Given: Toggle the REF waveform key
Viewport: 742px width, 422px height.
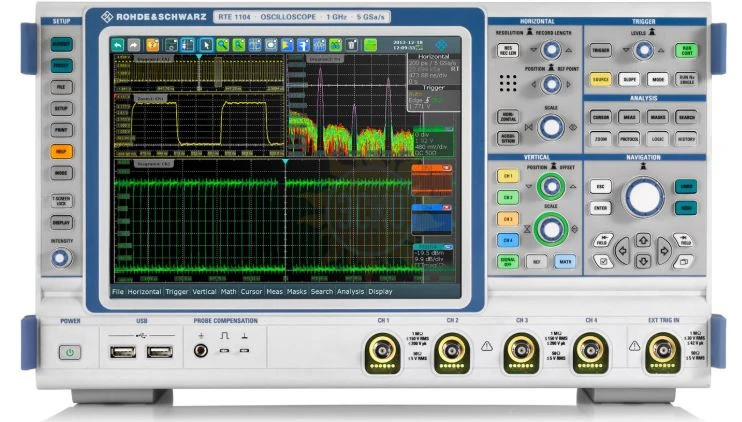Looking at the screenshot, I should click(x=537, y=262).
